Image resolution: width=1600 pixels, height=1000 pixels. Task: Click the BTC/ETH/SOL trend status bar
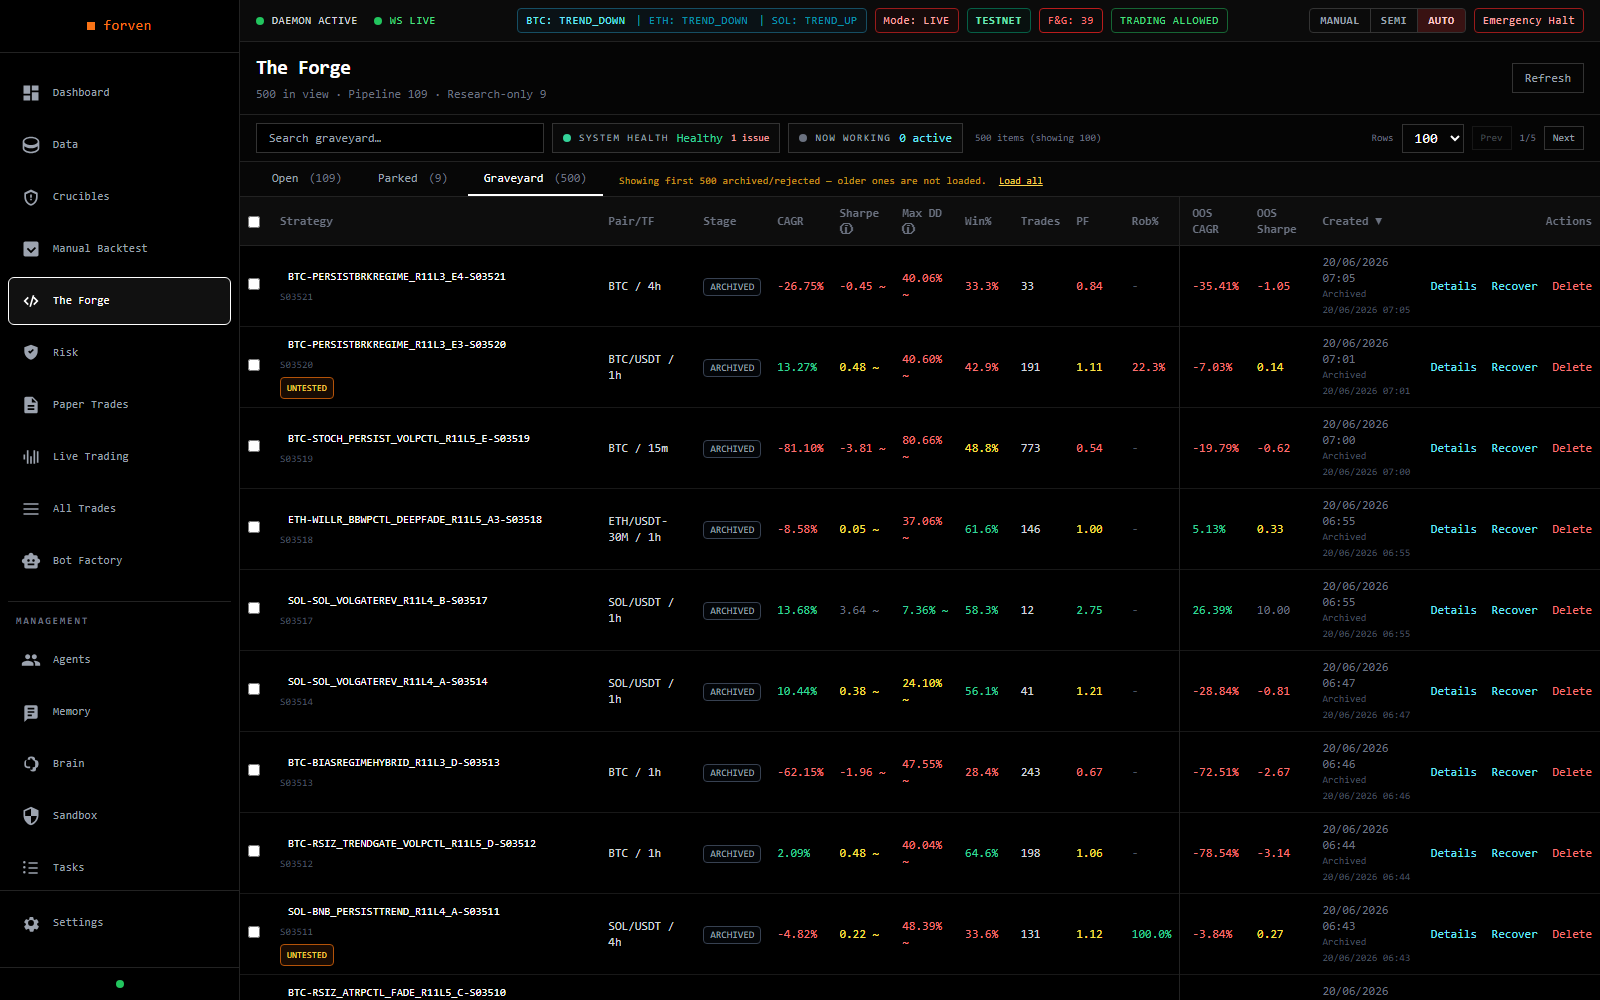(691, 21)
